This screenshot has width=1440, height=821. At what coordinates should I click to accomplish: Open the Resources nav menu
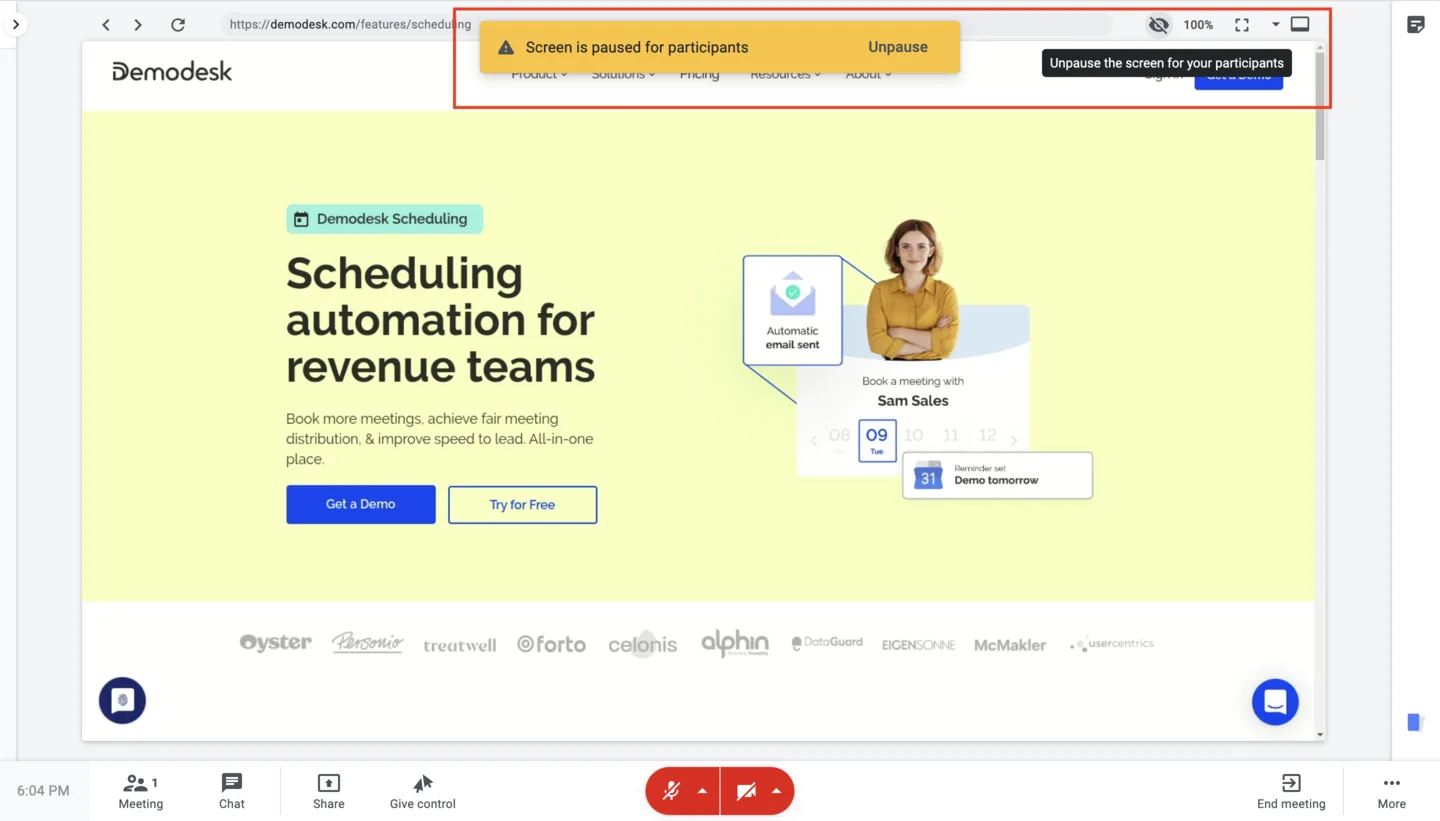(785, 74)
